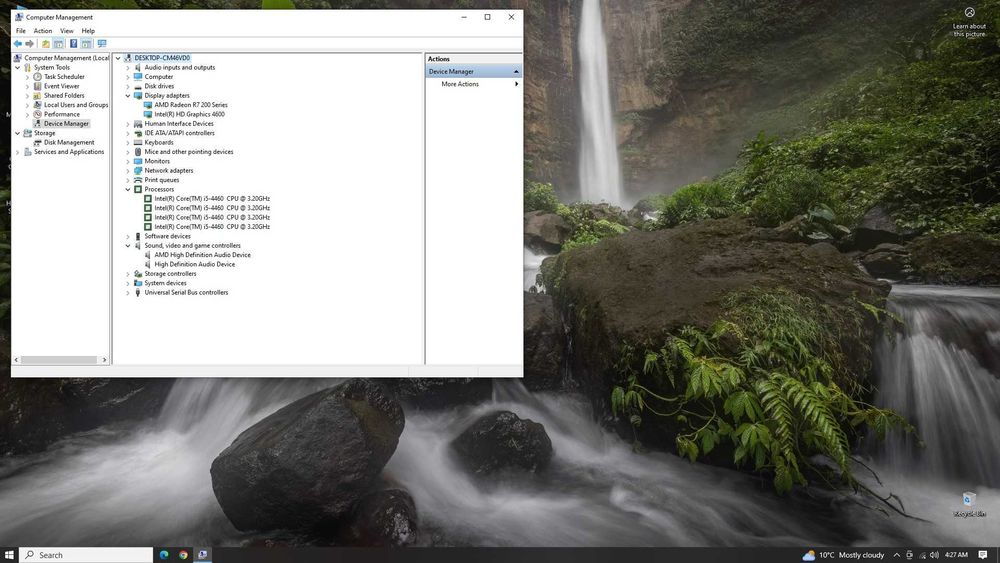This screenshot has width=1000, height=563.
Task: Open the Action menu
Action: pyautogui.click(x=43, y=31)
